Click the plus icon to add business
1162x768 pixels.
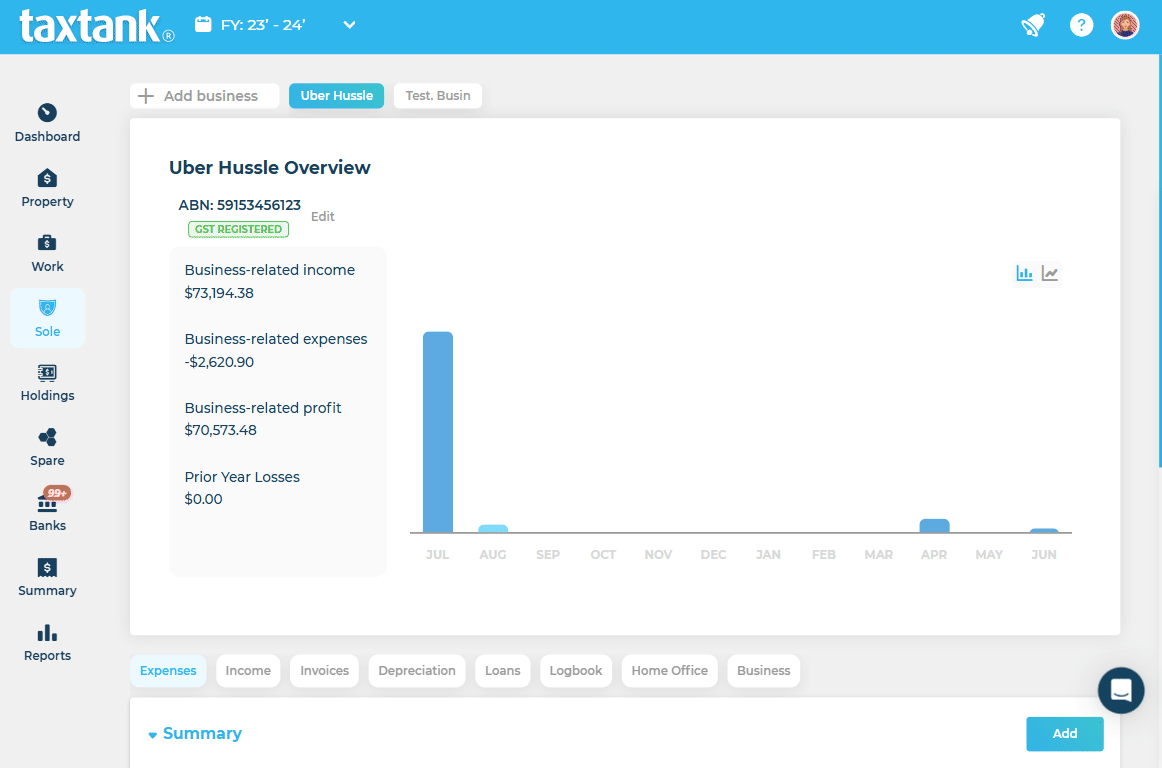146,96
